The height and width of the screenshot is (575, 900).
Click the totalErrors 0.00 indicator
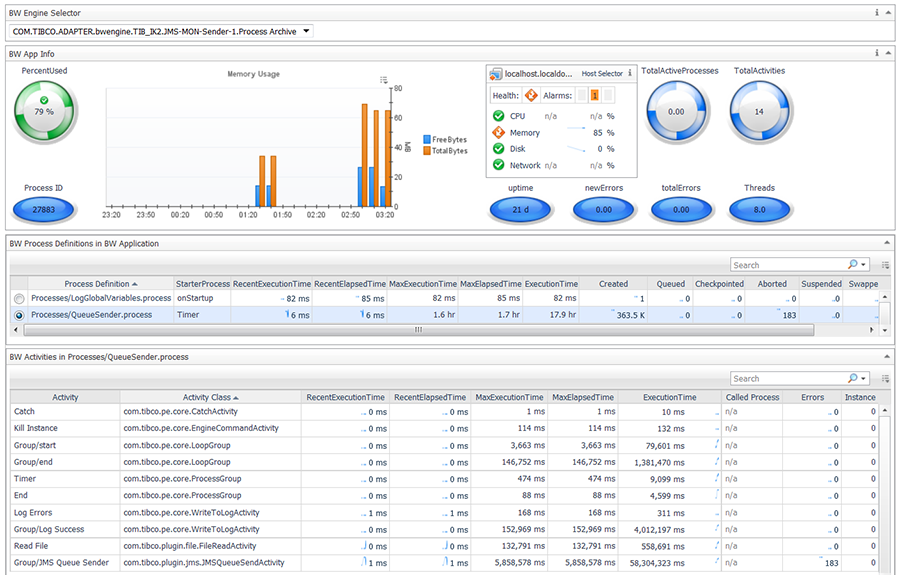(x=681, y=210)
